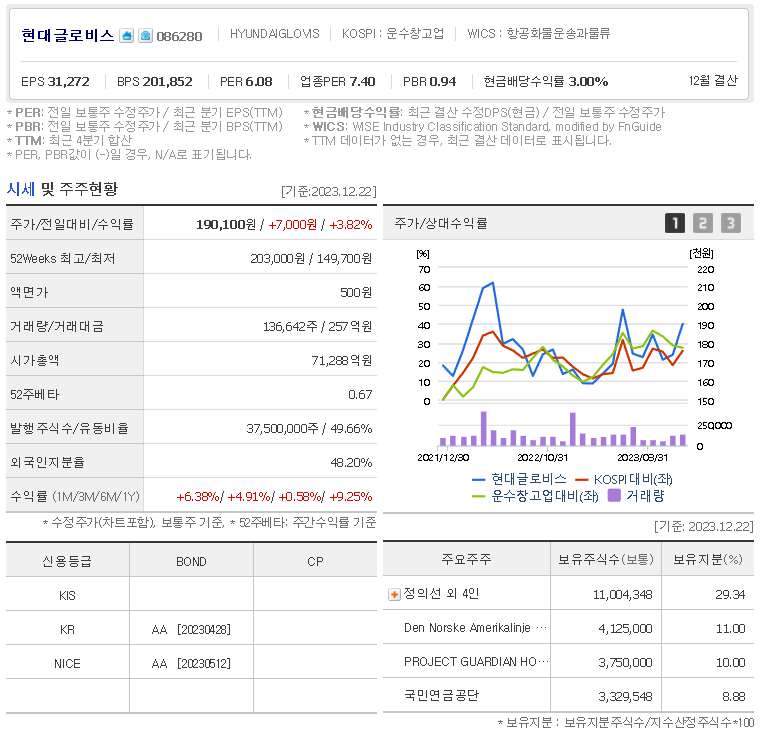
Task: Click the NICE bond rating AA [20230512]
Action: [x=191, y=663]
